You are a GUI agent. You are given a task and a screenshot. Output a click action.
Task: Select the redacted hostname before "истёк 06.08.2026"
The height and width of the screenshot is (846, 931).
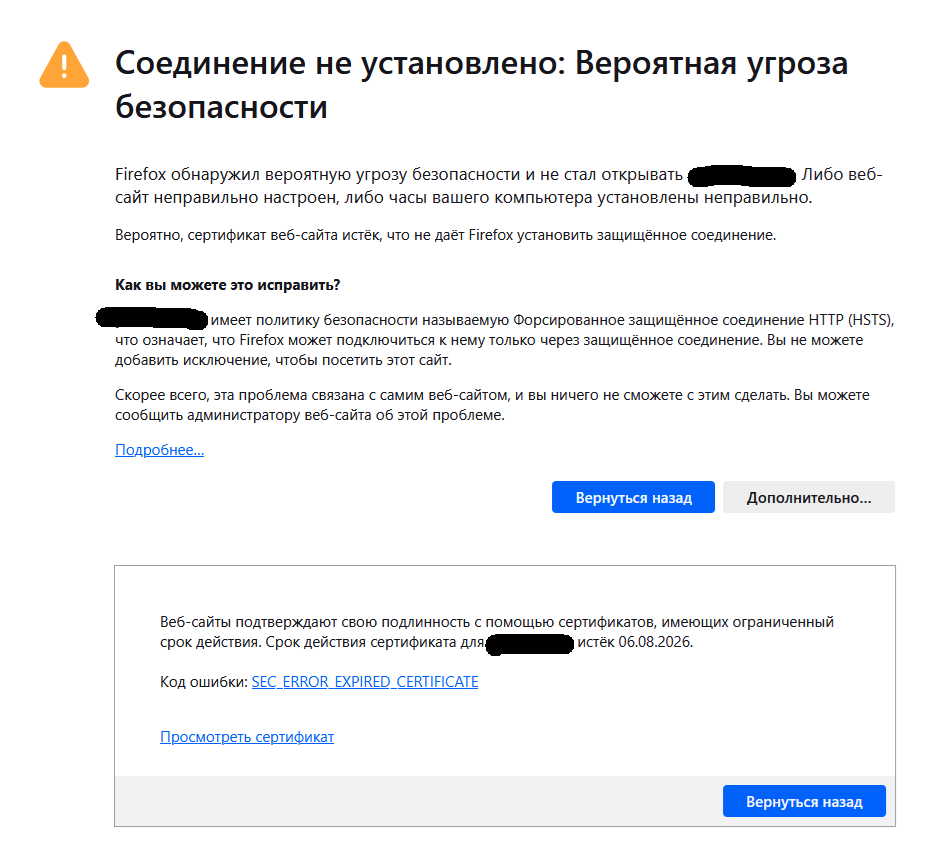point(530,644)
